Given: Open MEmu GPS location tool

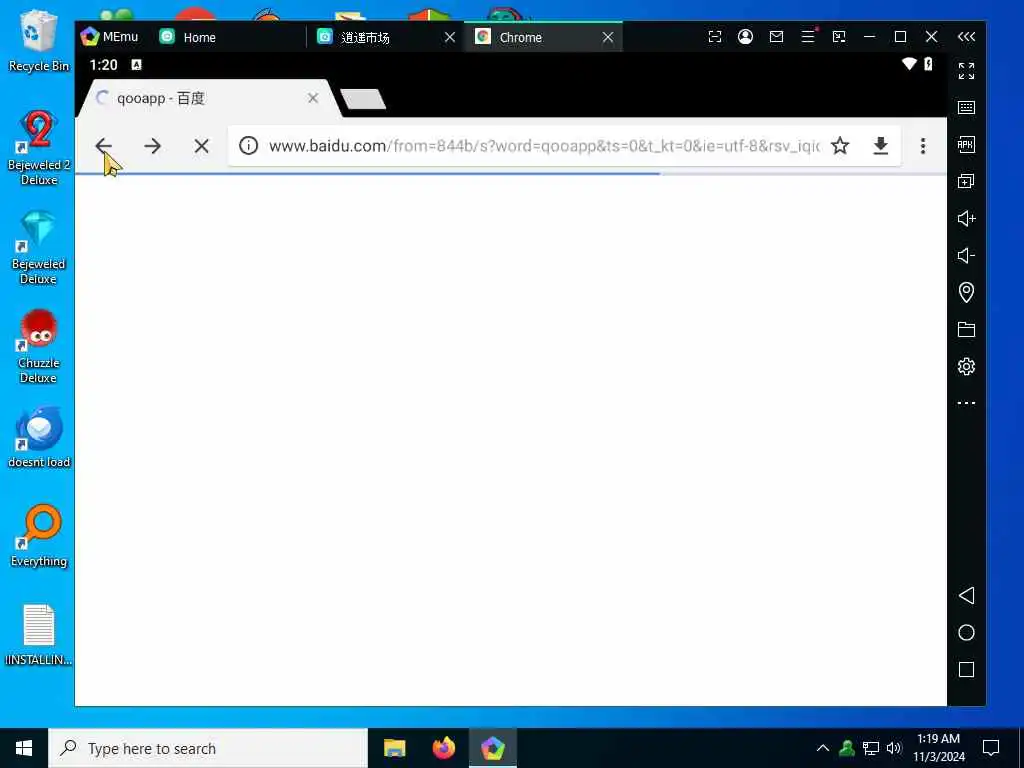Looking at the screenshot, I should click(x=967, y=292).
